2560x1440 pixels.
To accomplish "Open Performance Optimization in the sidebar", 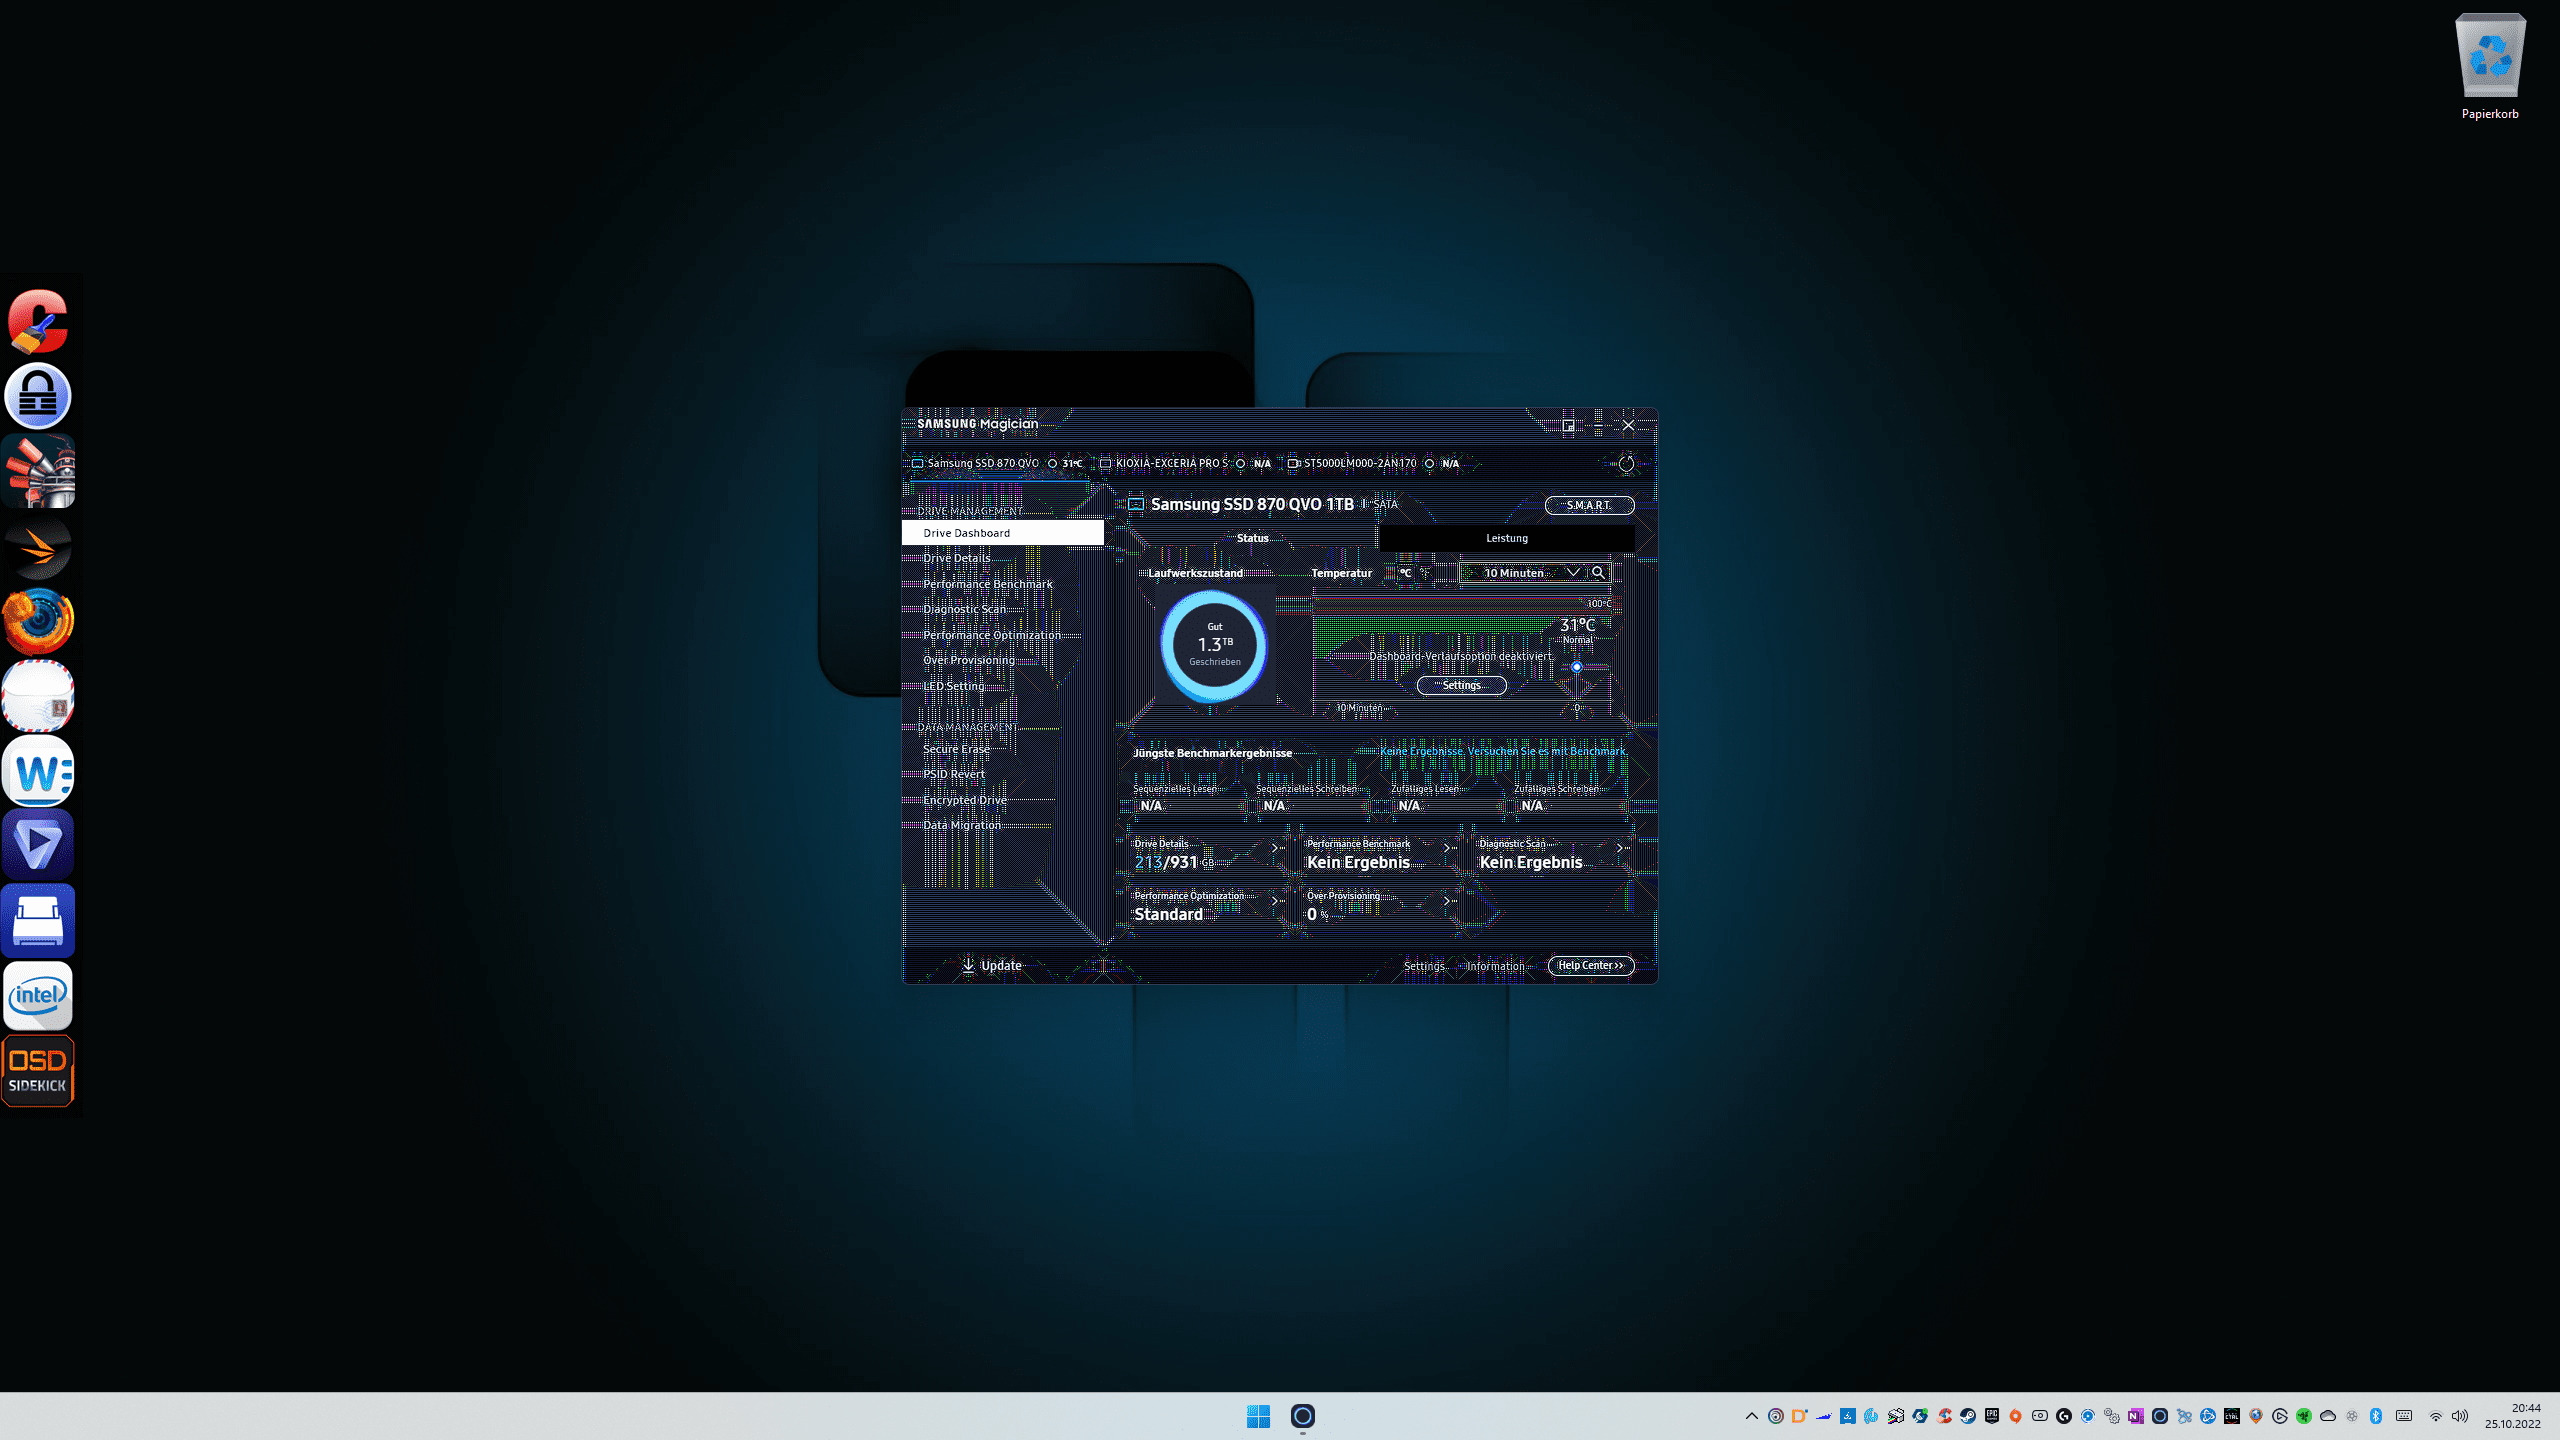I will 992,635.
